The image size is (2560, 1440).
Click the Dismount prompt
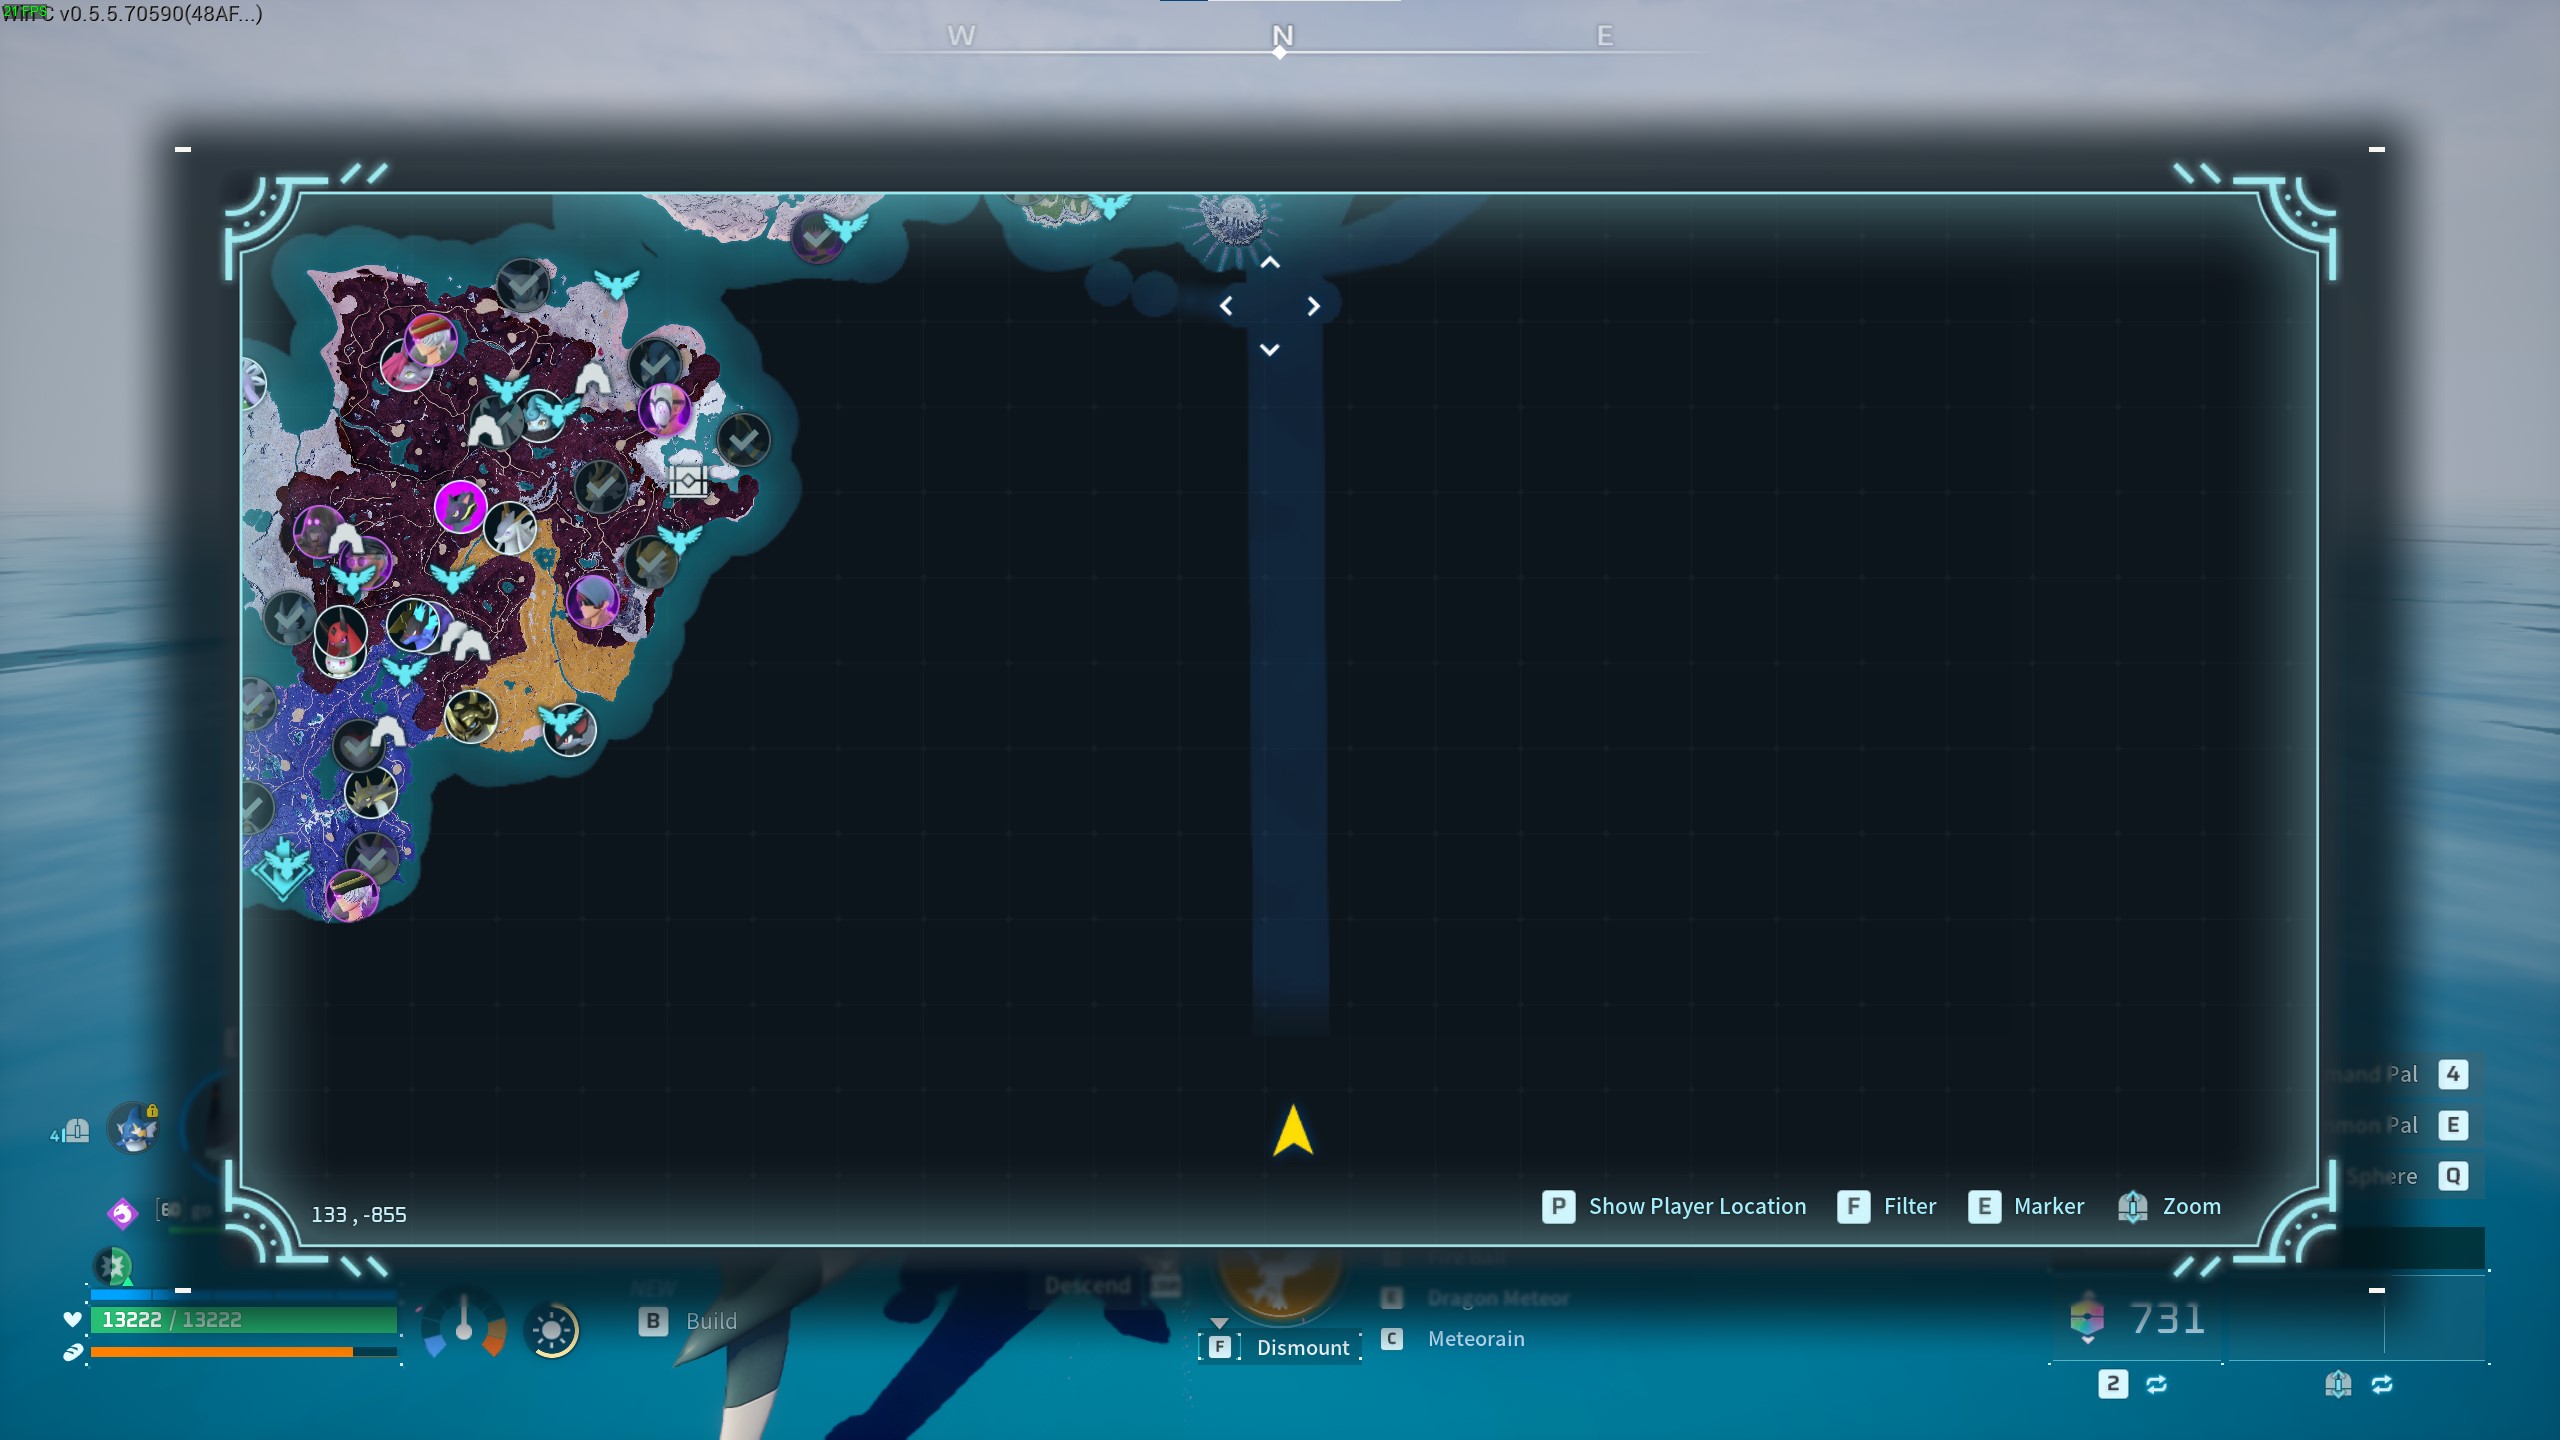[1281, 1347]
